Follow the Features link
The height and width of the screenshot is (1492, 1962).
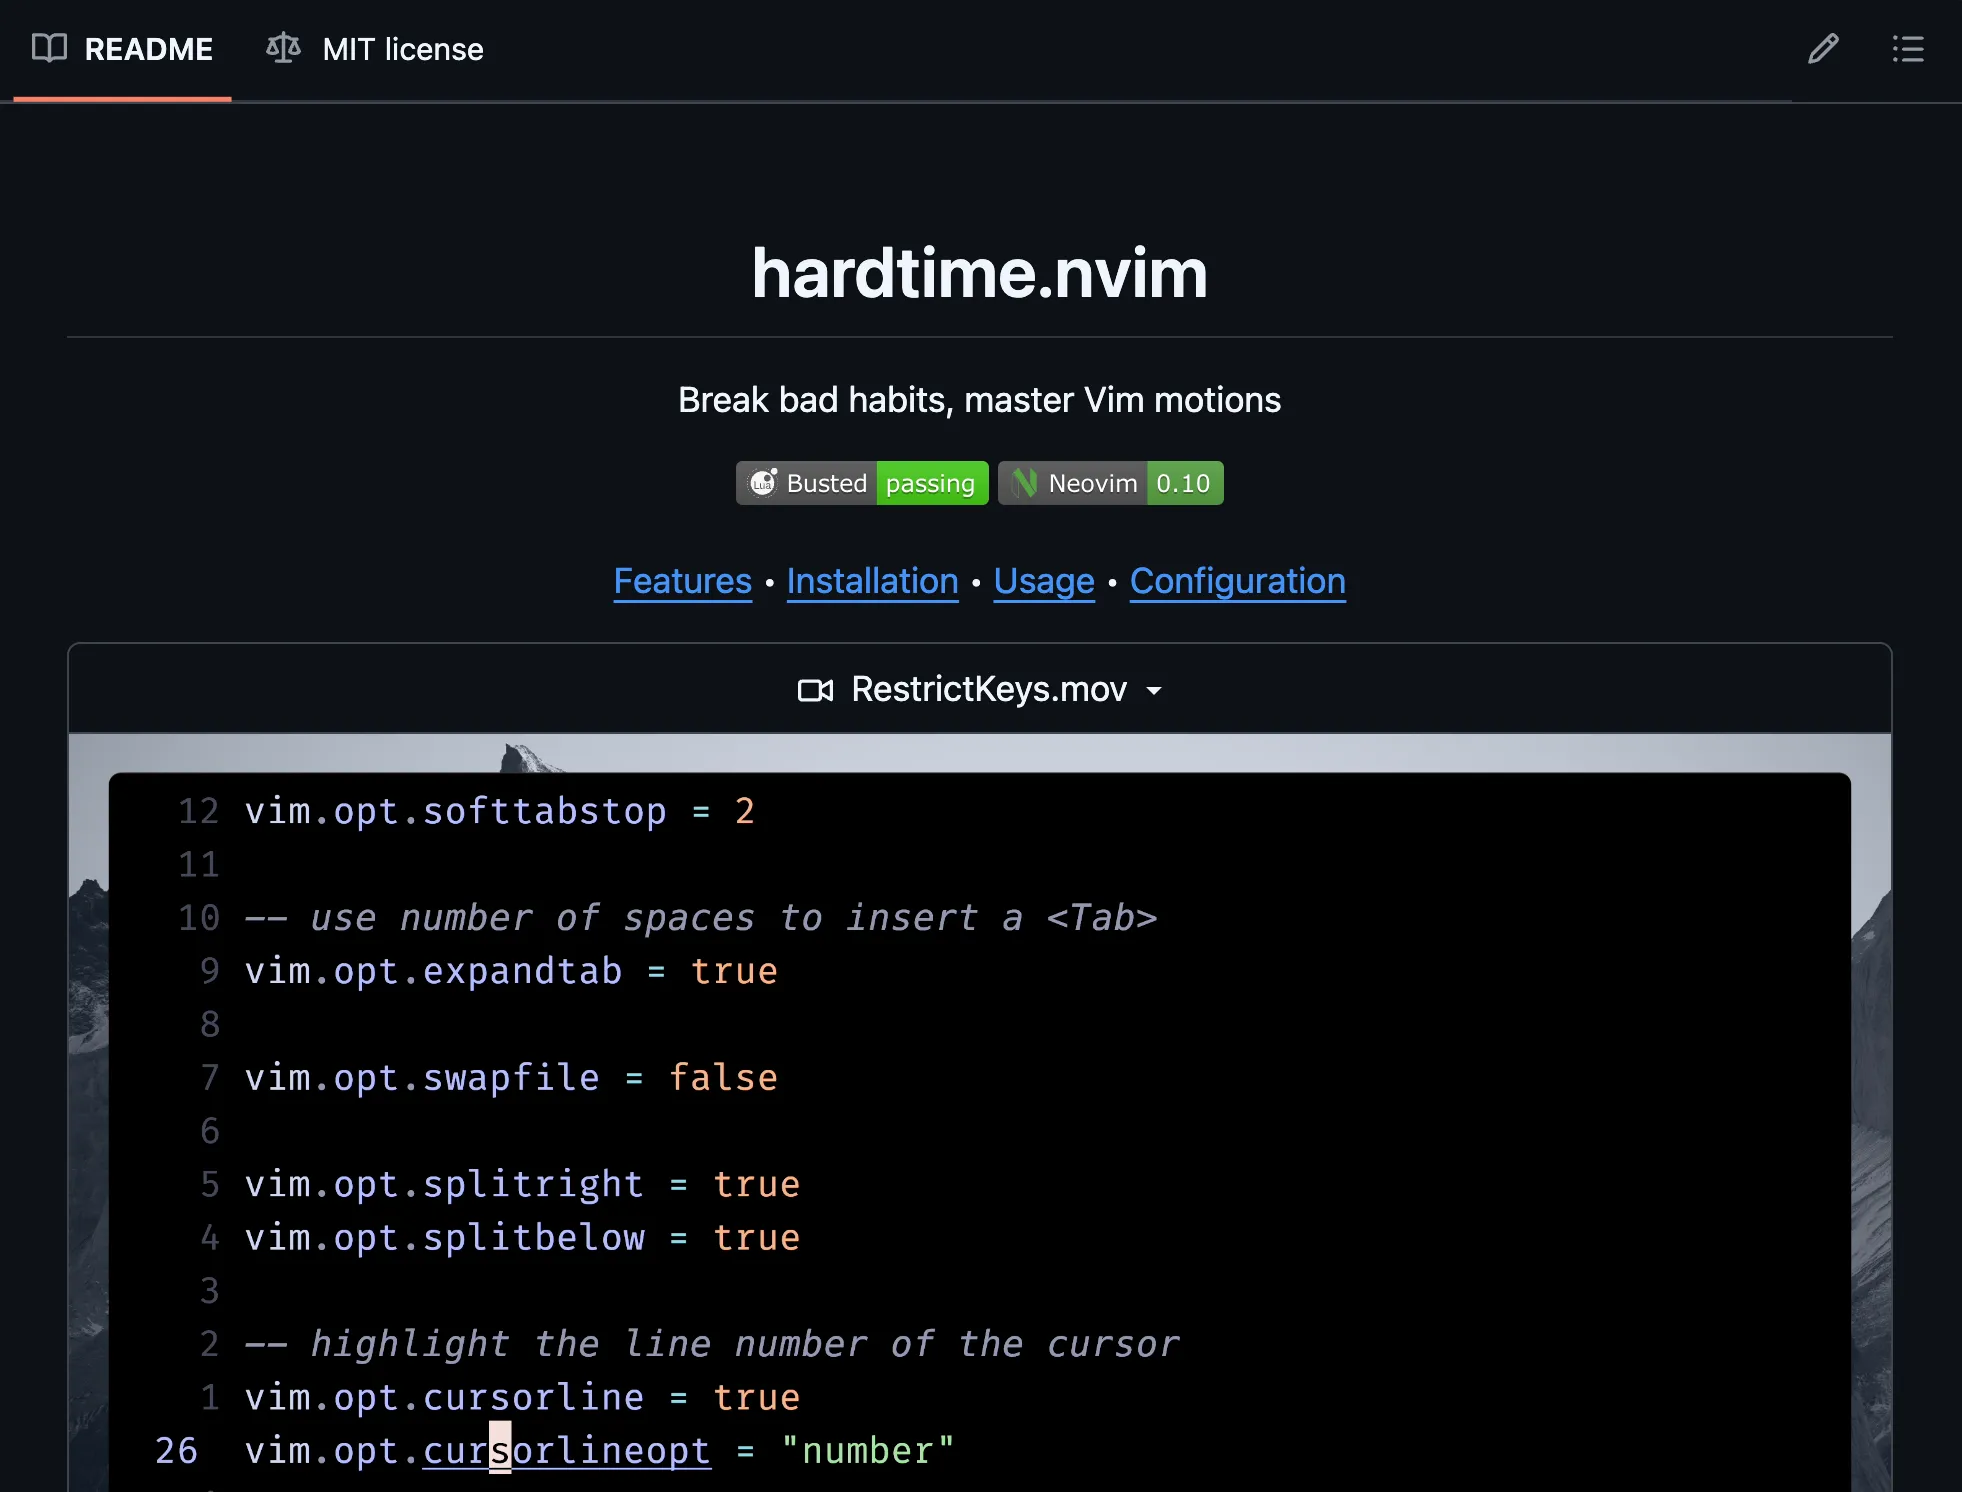tap(682, 581)
